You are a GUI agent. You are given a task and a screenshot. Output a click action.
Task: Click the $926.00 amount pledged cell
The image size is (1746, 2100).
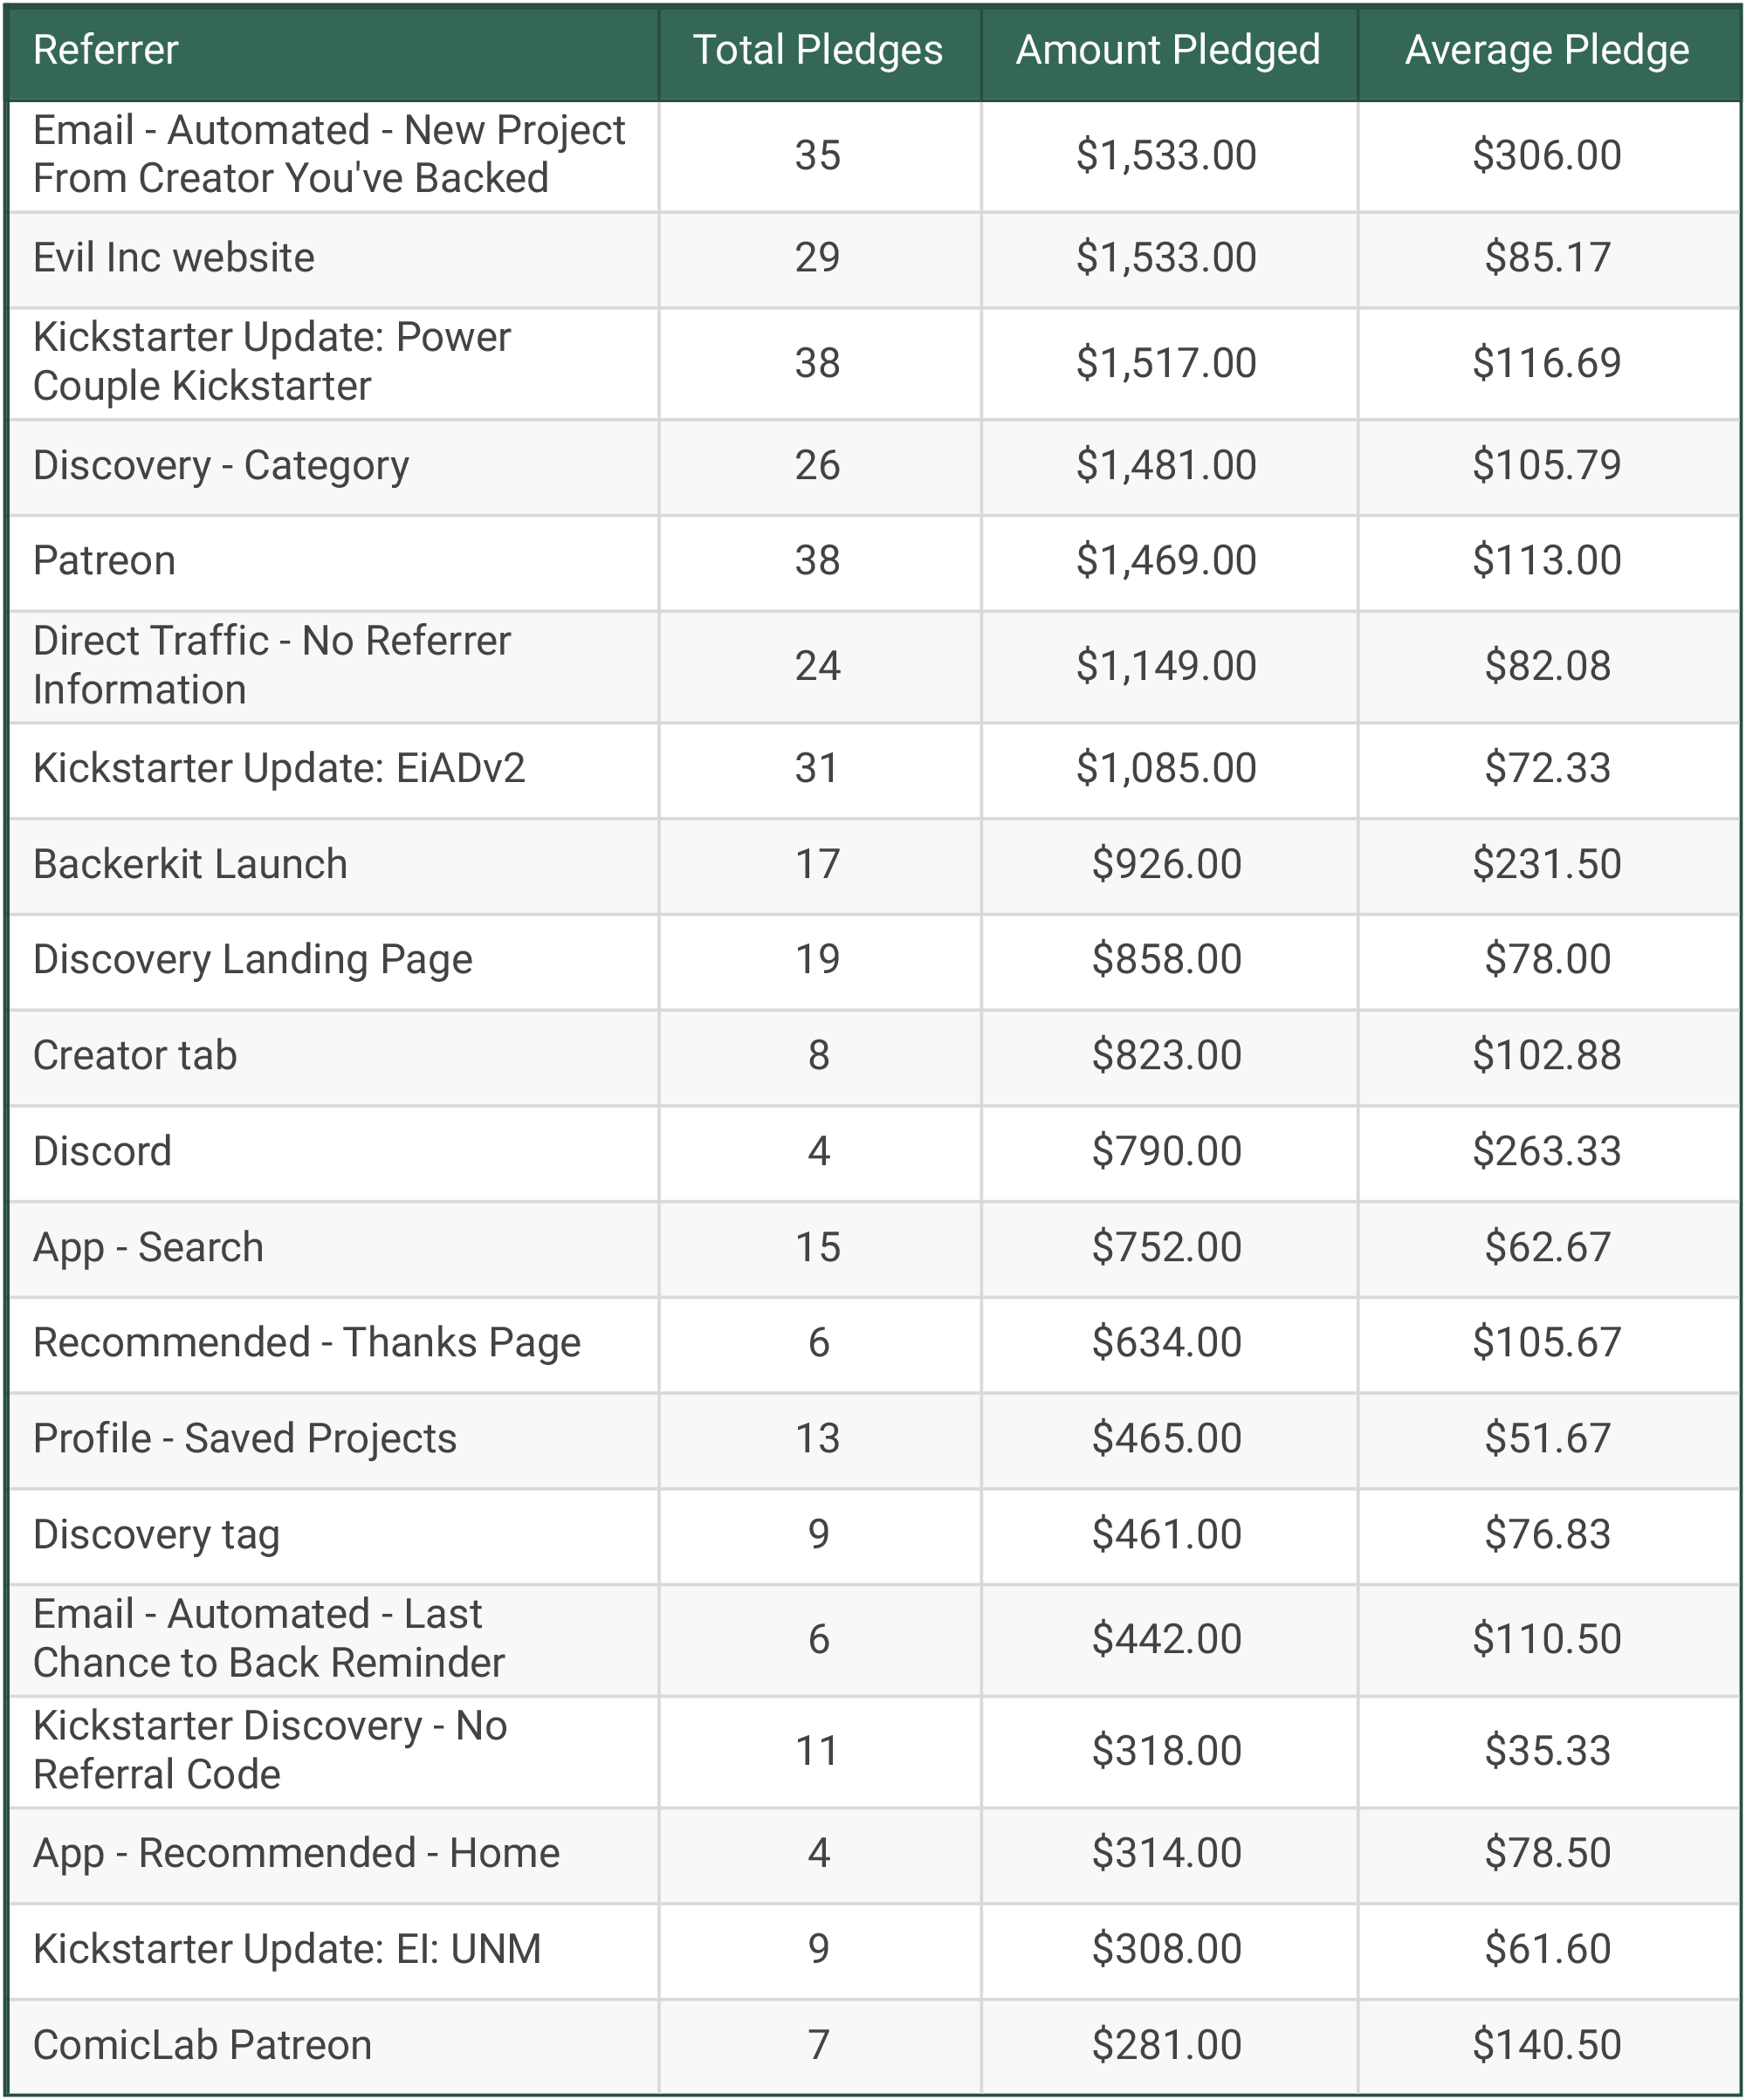click(1166, 865)
